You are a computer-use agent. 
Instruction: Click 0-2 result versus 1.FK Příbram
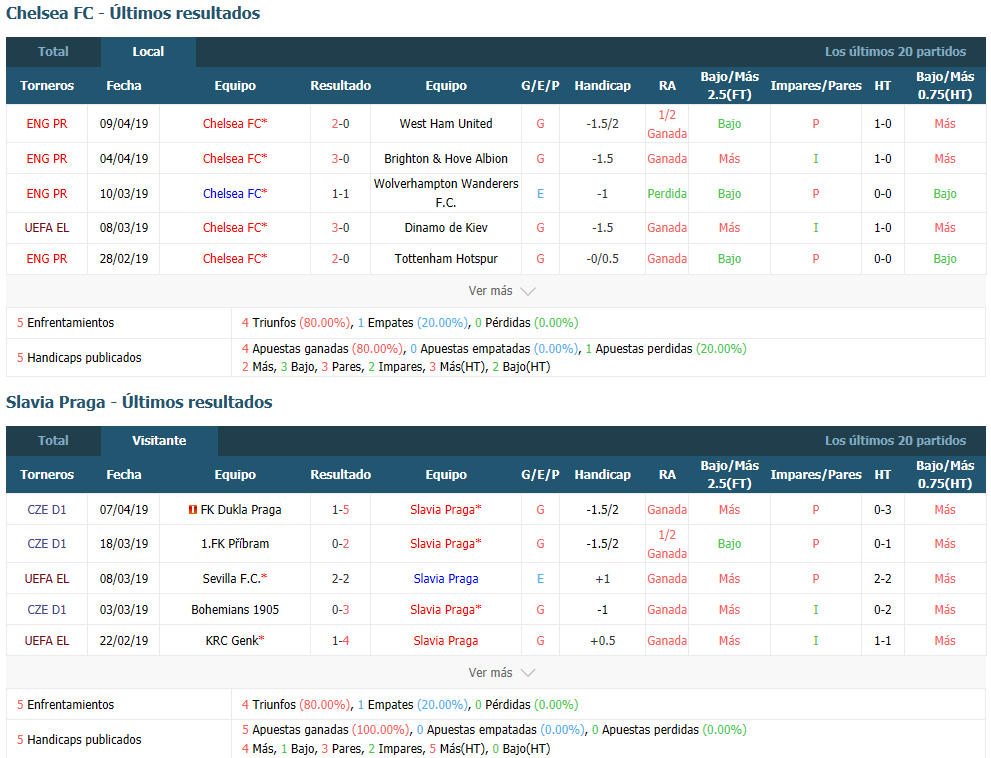340,544
